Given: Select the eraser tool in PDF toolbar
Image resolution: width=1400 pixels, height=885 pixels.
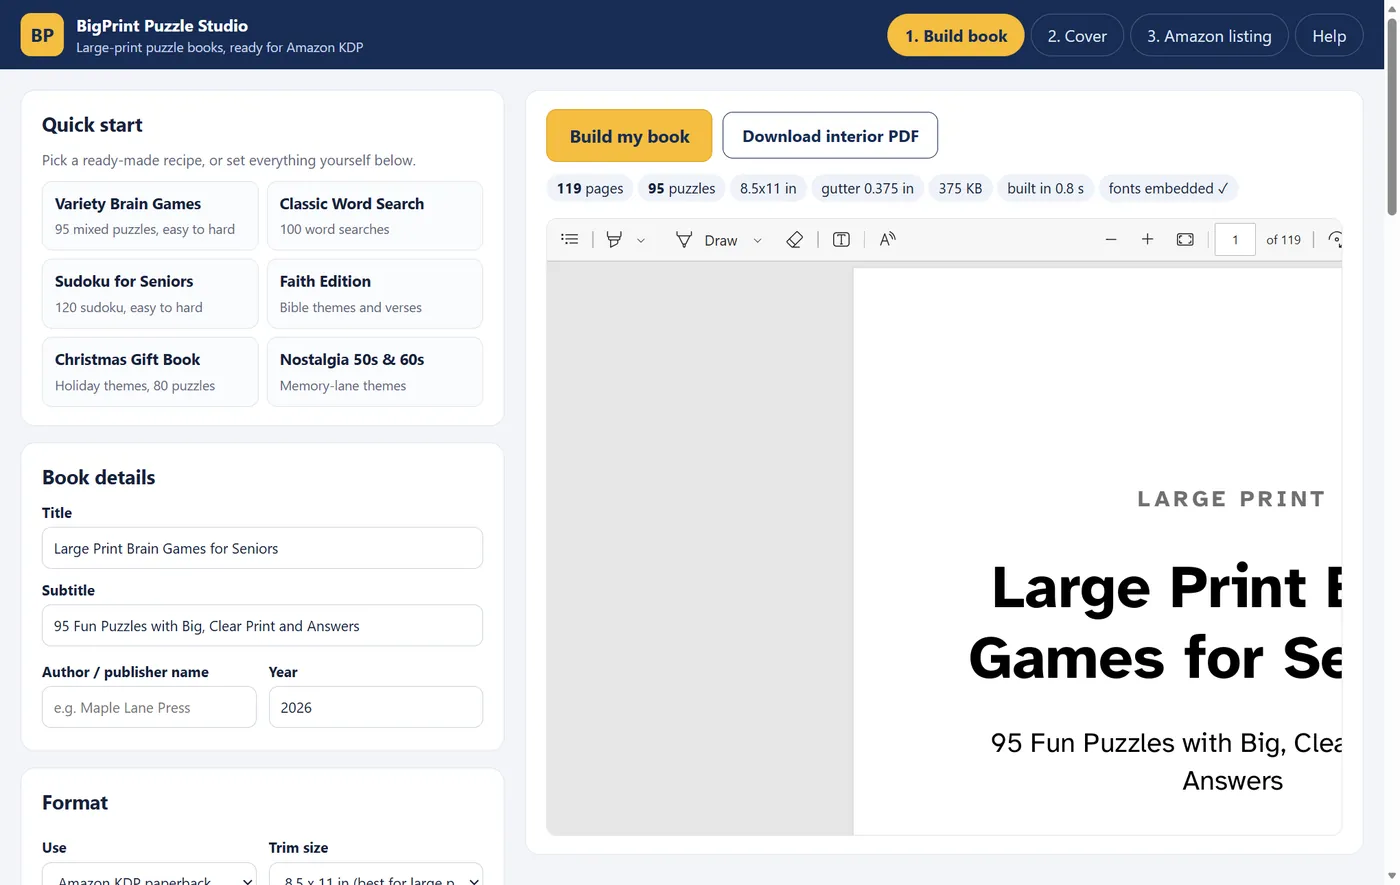Looking at the screenshot, I should [795, 240].
